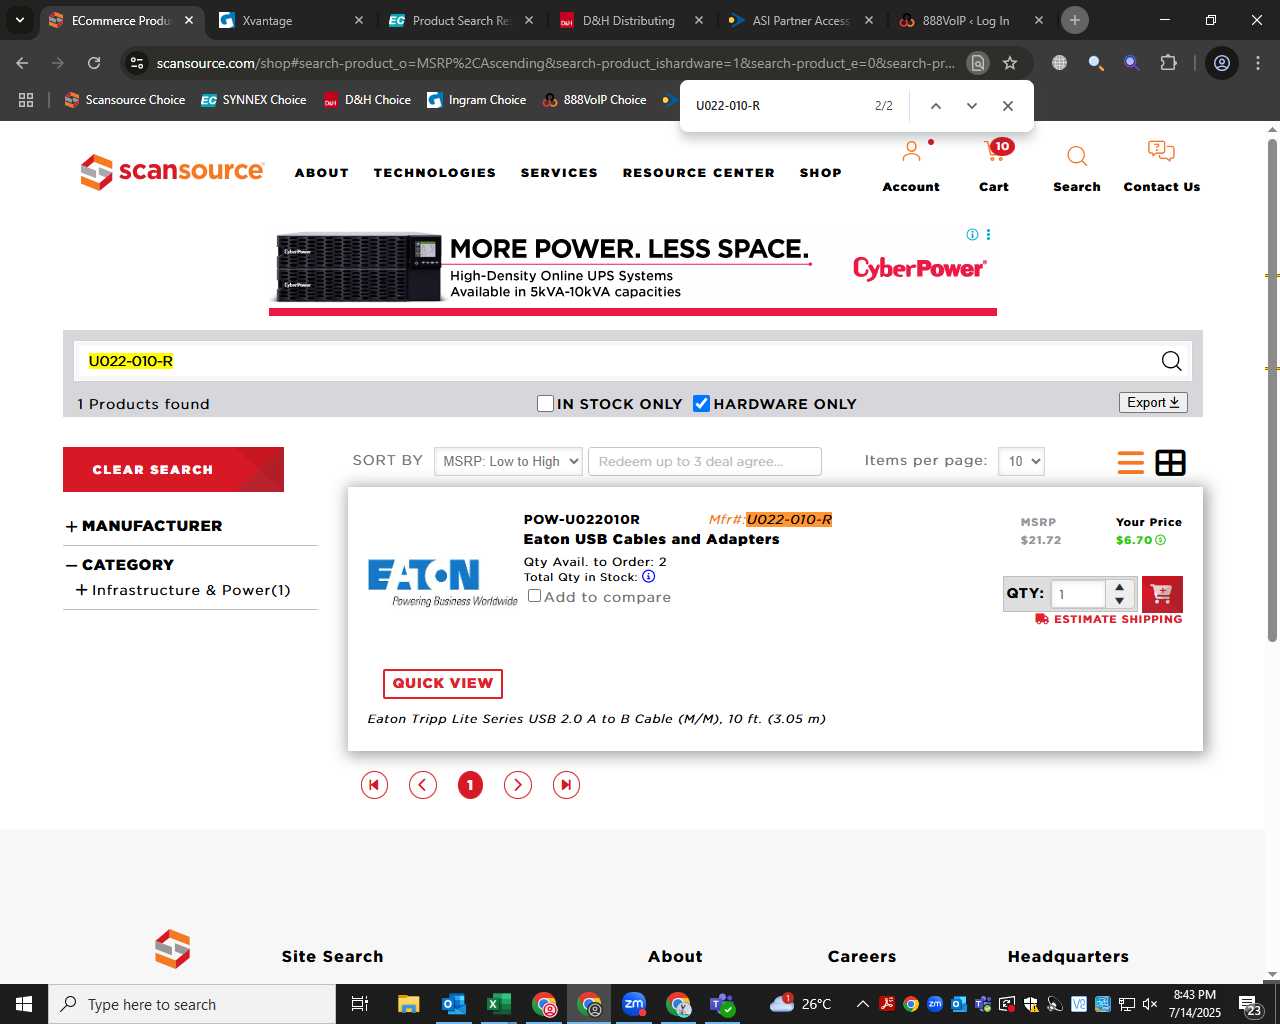
Task: Go to next results page
Action: click(x=518, y=785)
